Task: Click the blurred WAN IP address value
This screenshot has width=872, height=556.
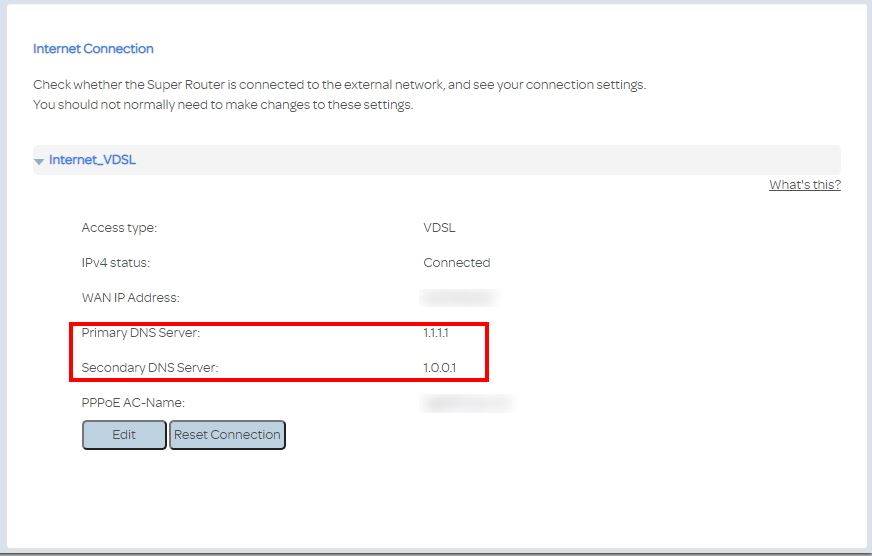Action: tap(459, 298)
